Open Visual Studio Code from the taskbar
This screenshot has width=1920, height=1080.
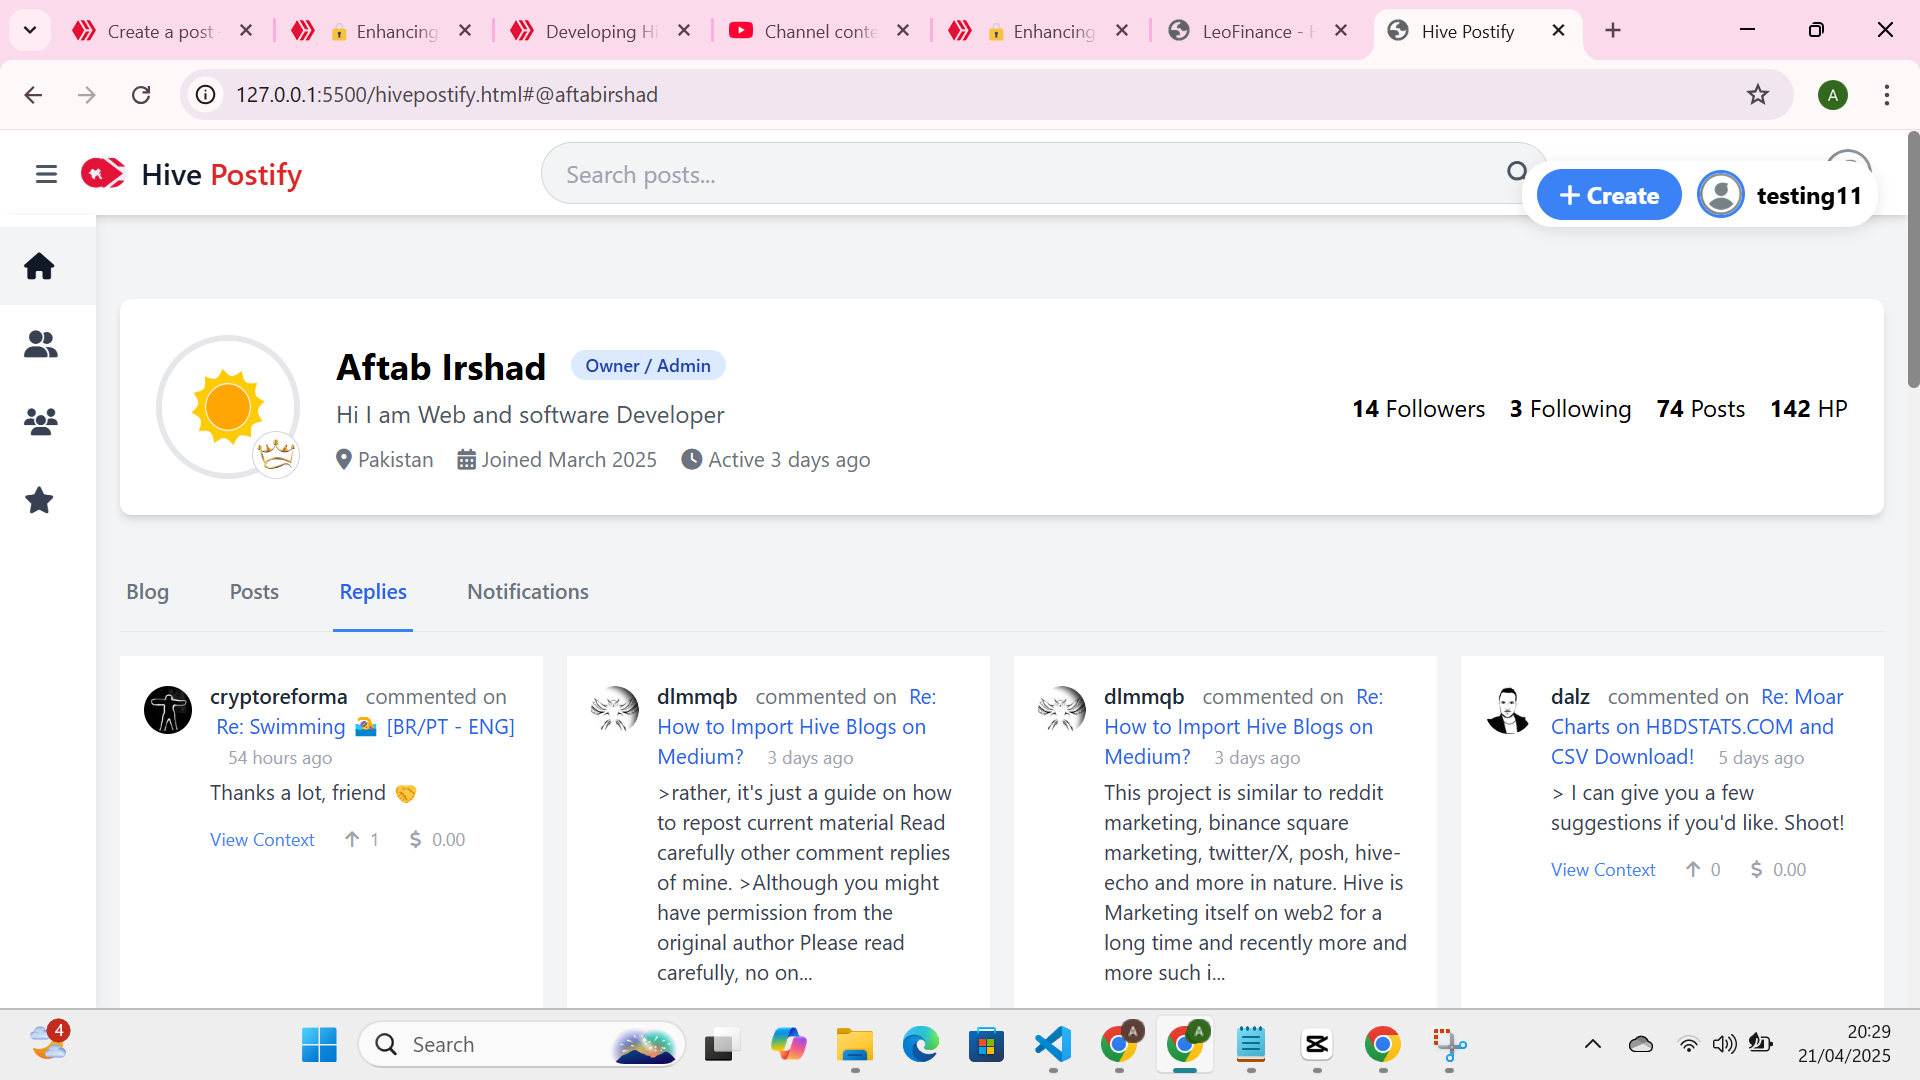point(1053,1045)
